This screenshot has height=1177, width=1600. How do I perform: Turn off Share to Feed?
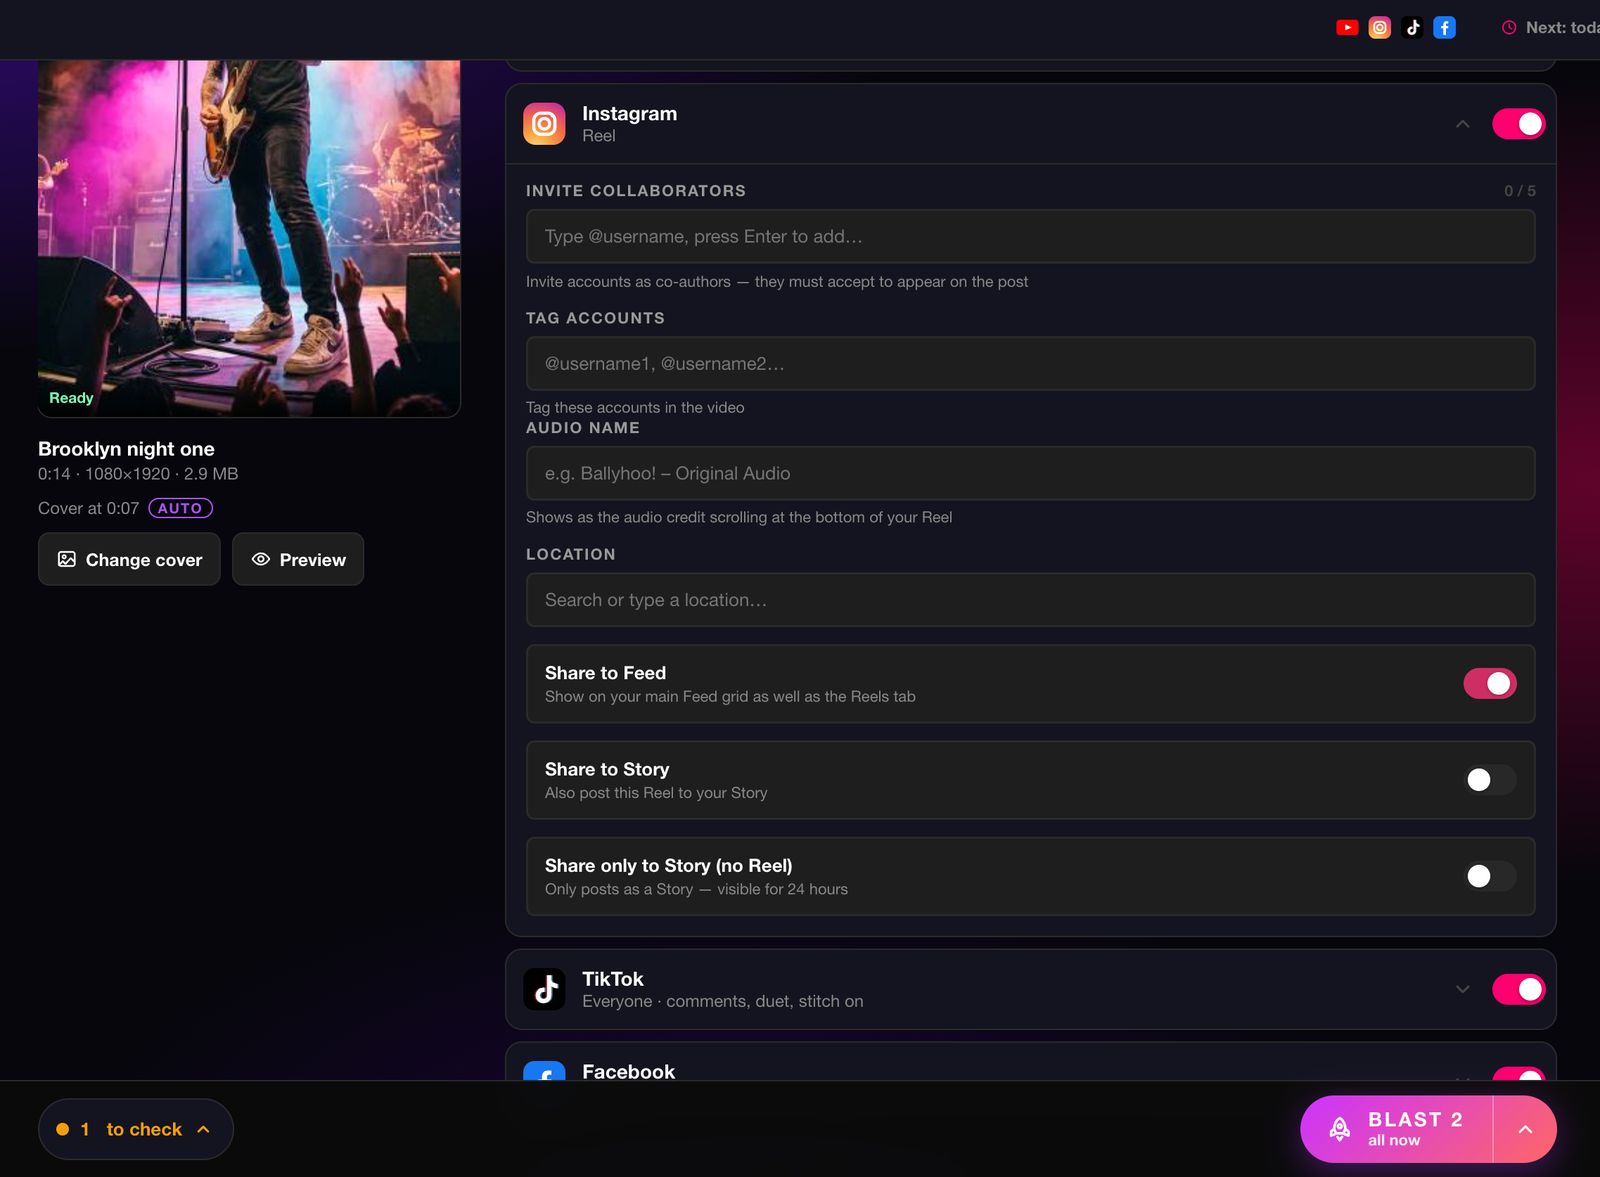click(1490, 683)
